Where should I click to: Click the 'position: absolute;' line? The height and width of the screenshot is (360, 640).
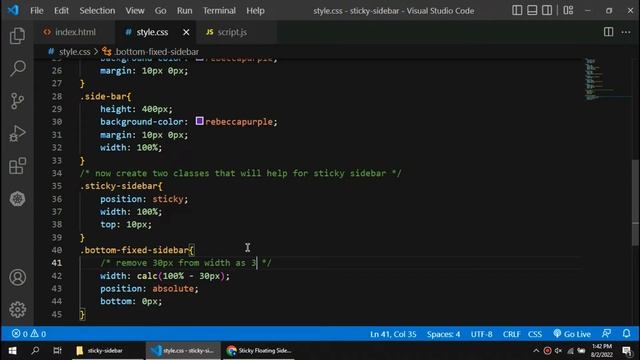point(149,289)
